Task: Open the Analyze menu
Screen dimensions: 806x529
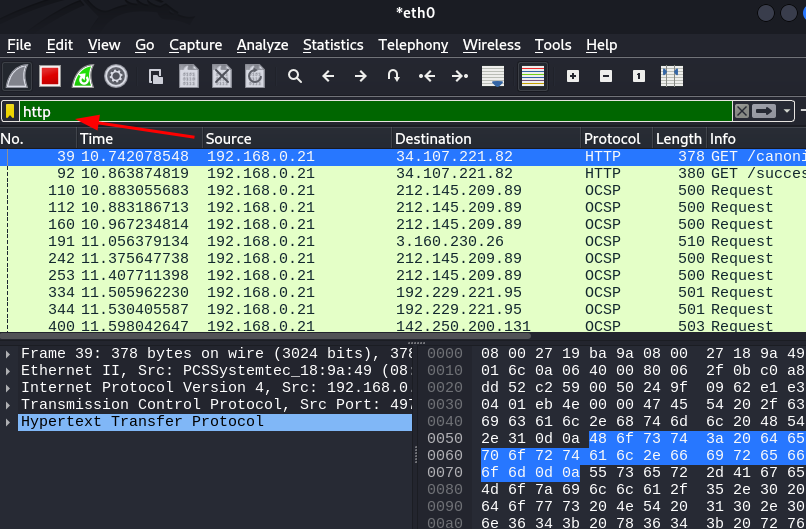Action: point(262,45)
